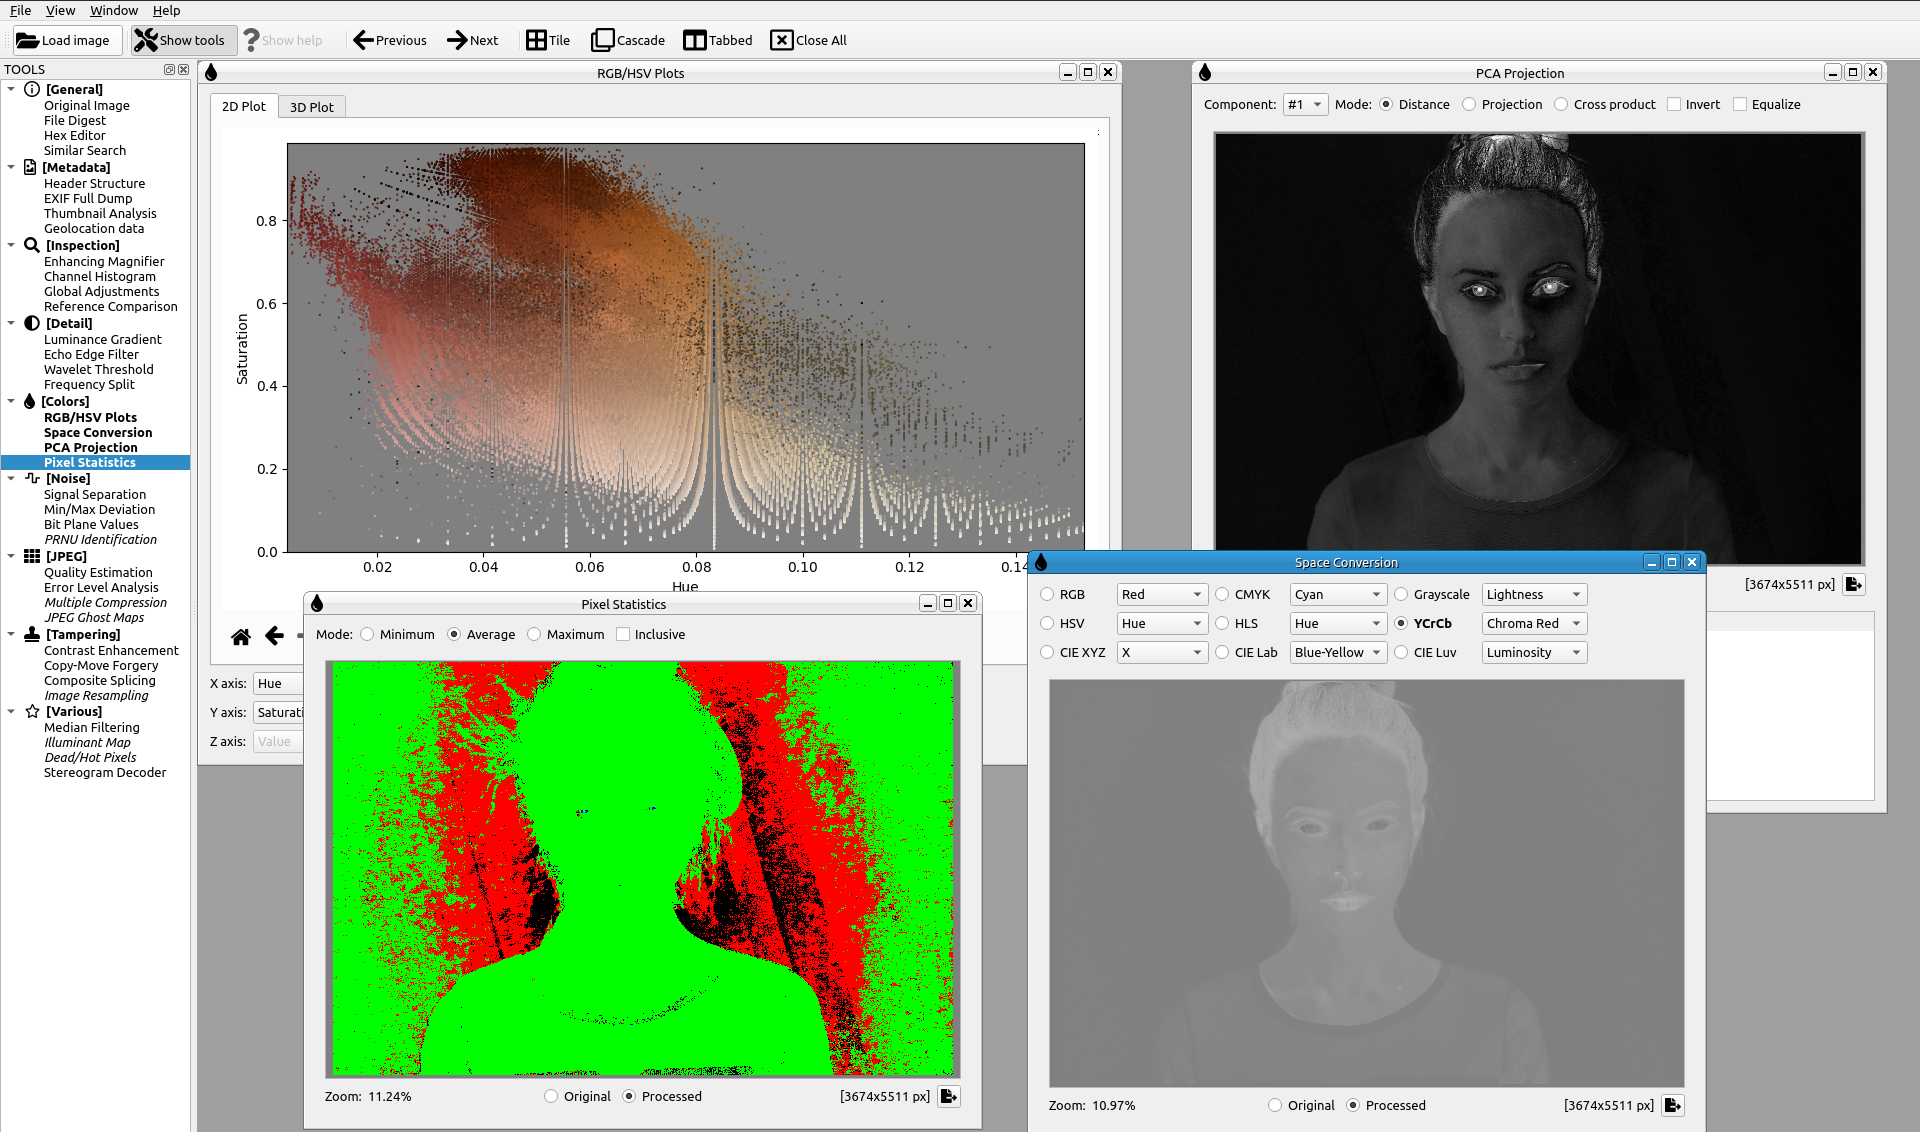The width and height of the screenshot is (1920, 1132).
Task: Open the Window menu
Action: point(114,10)
